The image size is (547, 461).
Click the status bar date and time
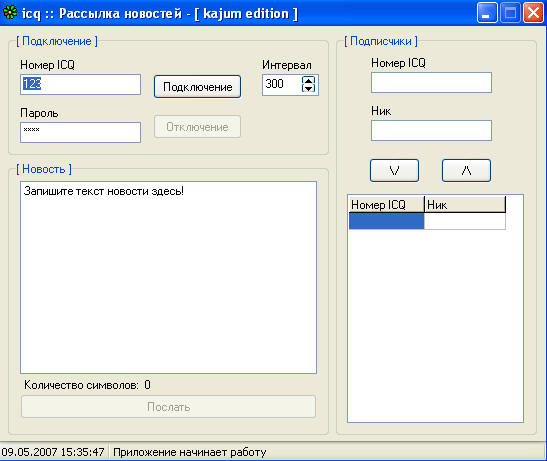point(53,452)
